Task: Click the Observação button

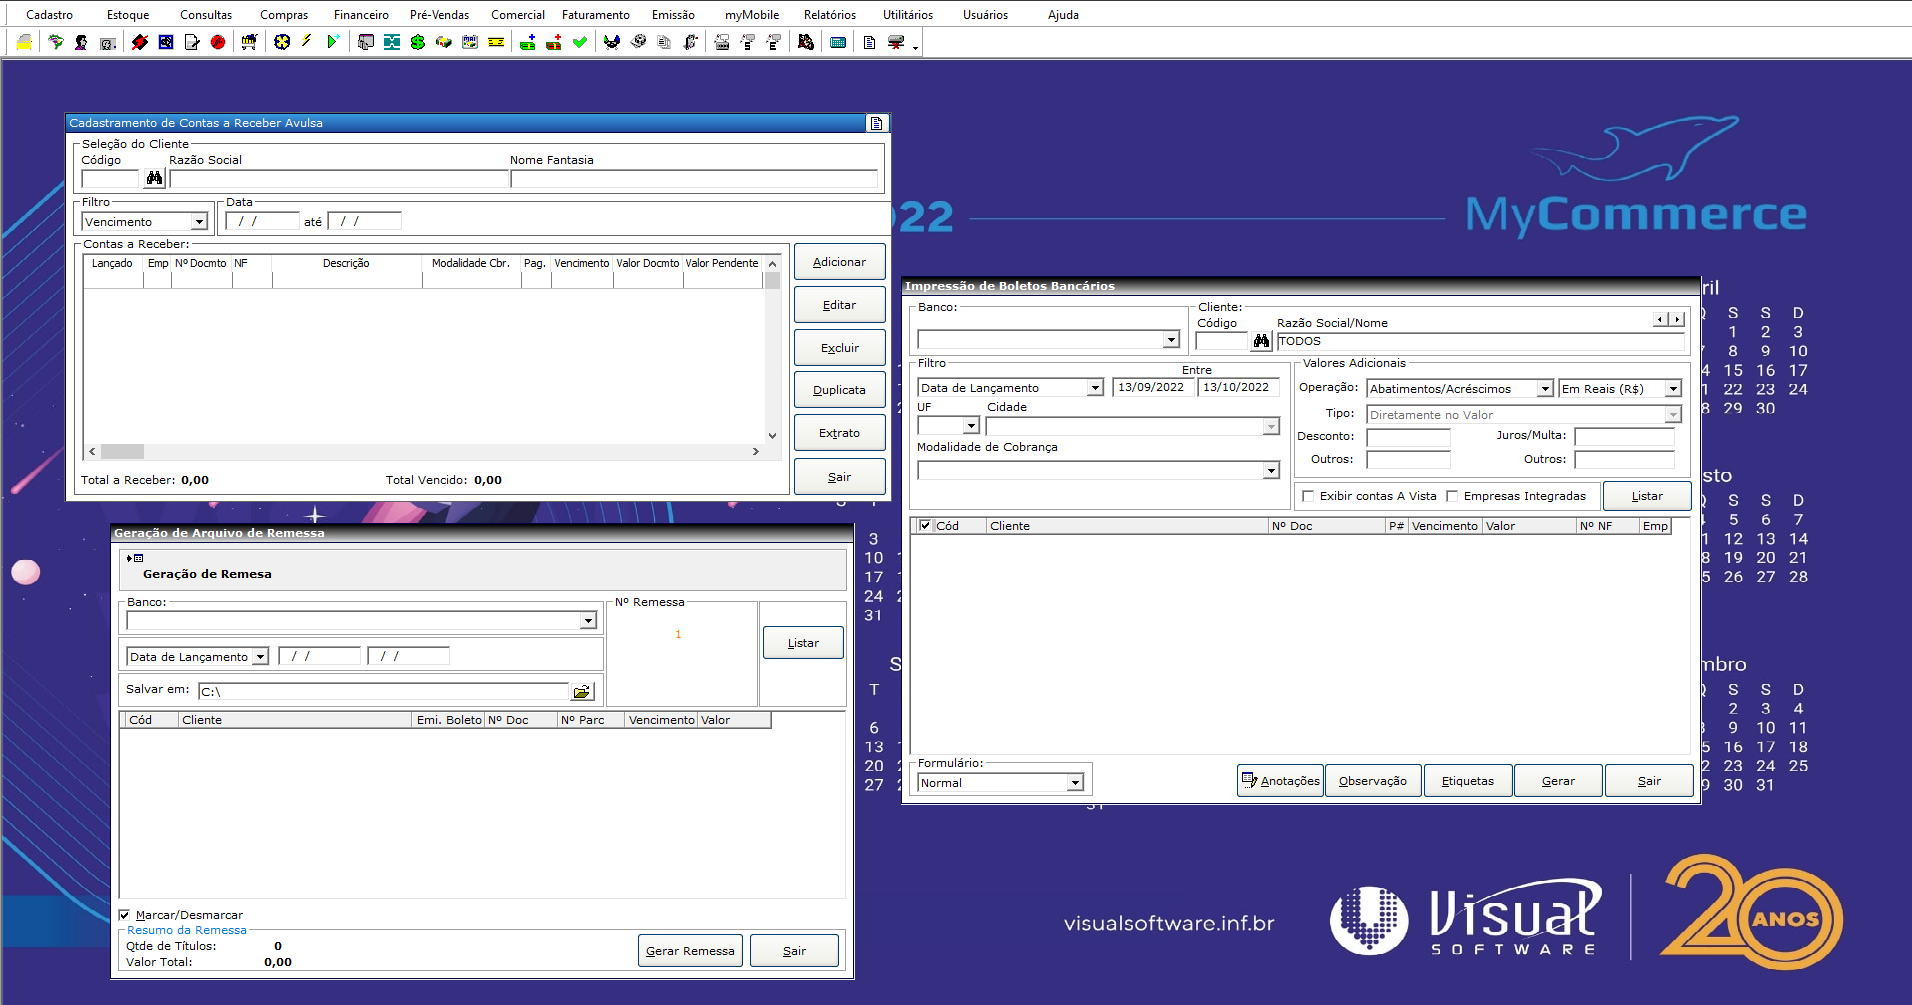Action: (1372, 781)
